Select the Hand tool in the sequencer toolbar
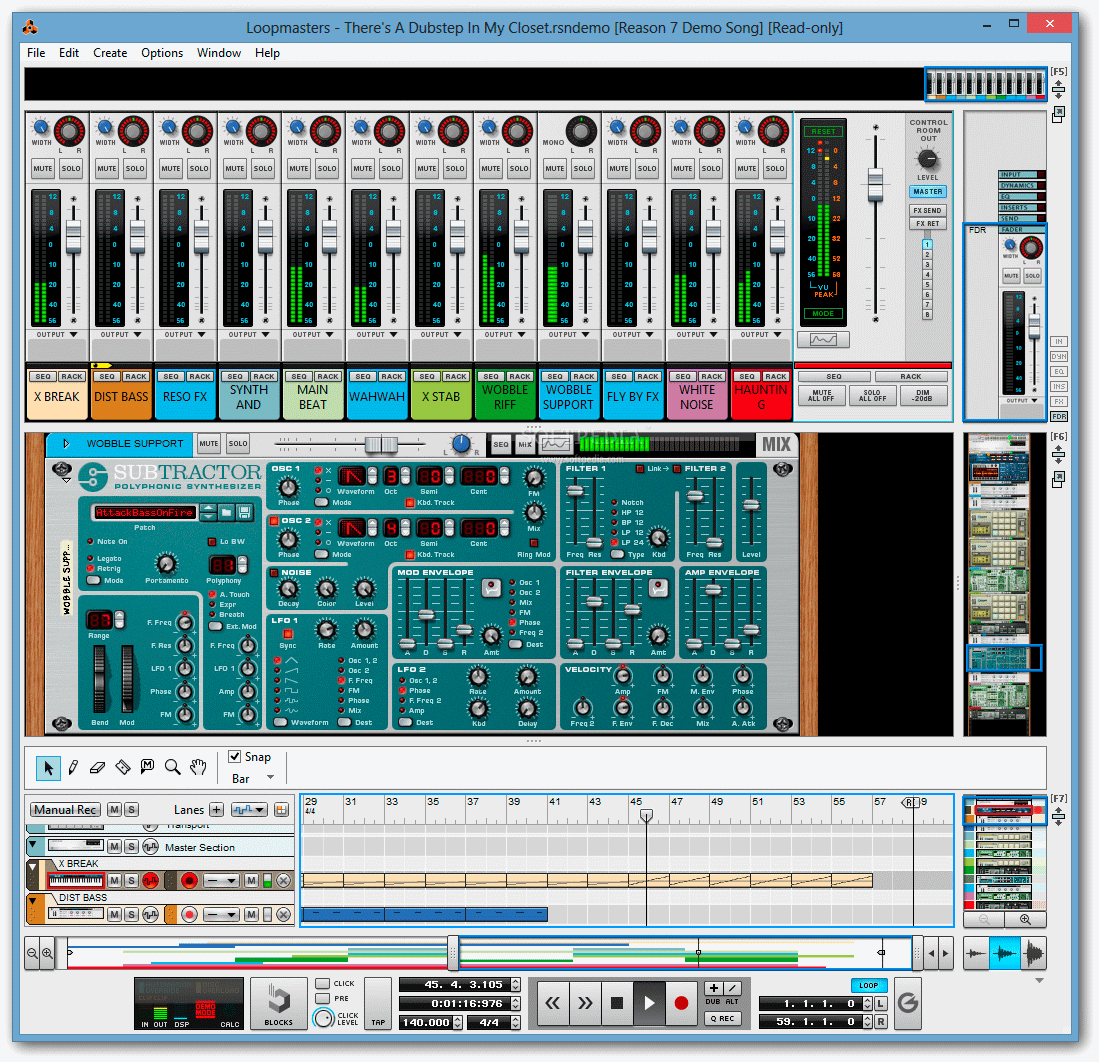The width and height of the screenshot is (1099, 1062). 197,767
